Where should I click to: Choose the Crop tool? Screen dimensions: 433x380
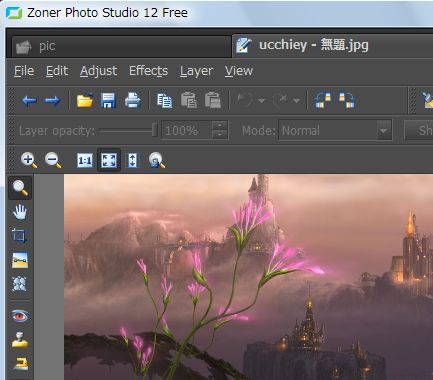pyautogui.click(x=19, y=236)
